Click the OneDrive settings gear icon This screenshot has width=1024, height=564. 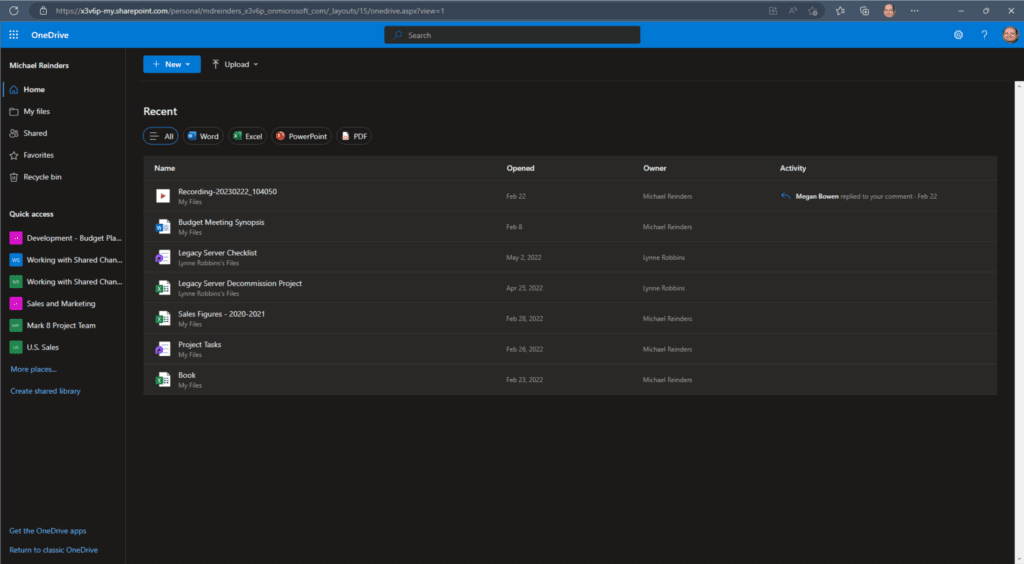958,35
